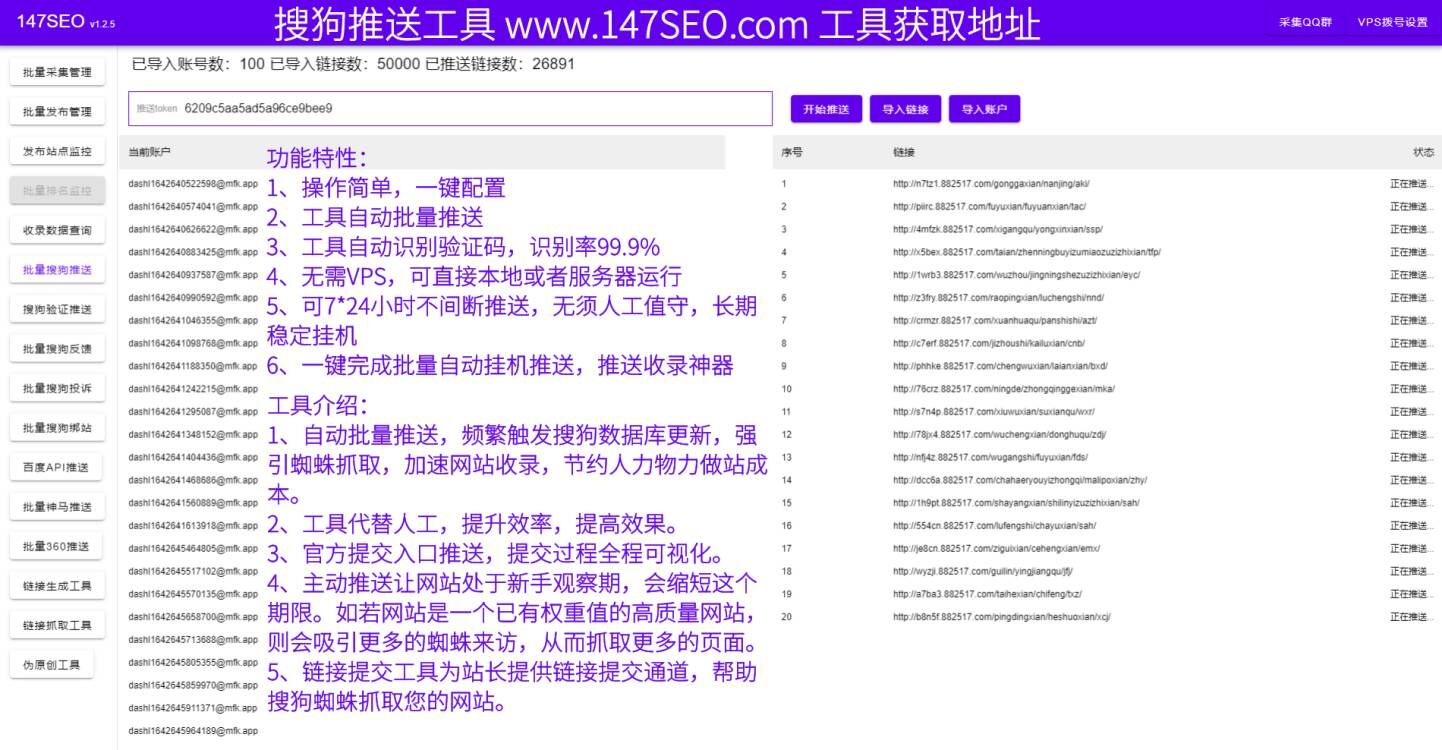Select 发布站点监控 from the sidebar
Screen dimensions: 1442x750
point(57,151)
